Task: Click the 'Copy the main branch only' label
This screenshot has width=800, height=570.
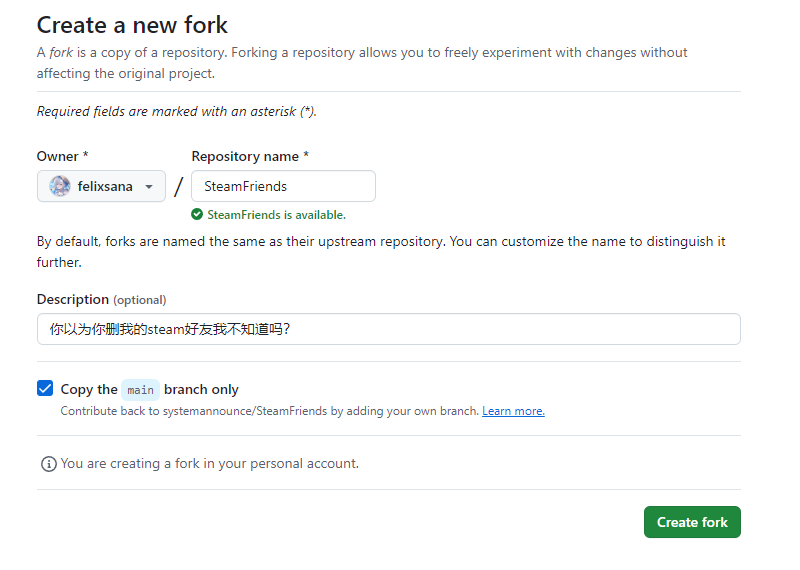Action: click(149, 389)
